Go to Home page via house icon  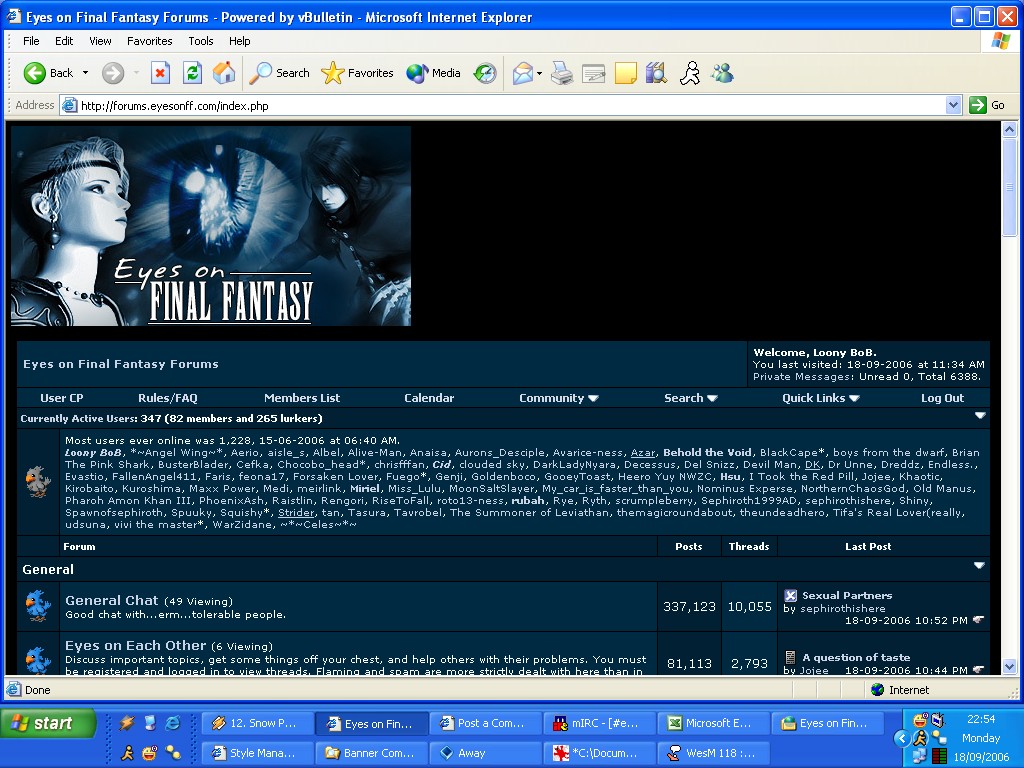tap(224, 73)
